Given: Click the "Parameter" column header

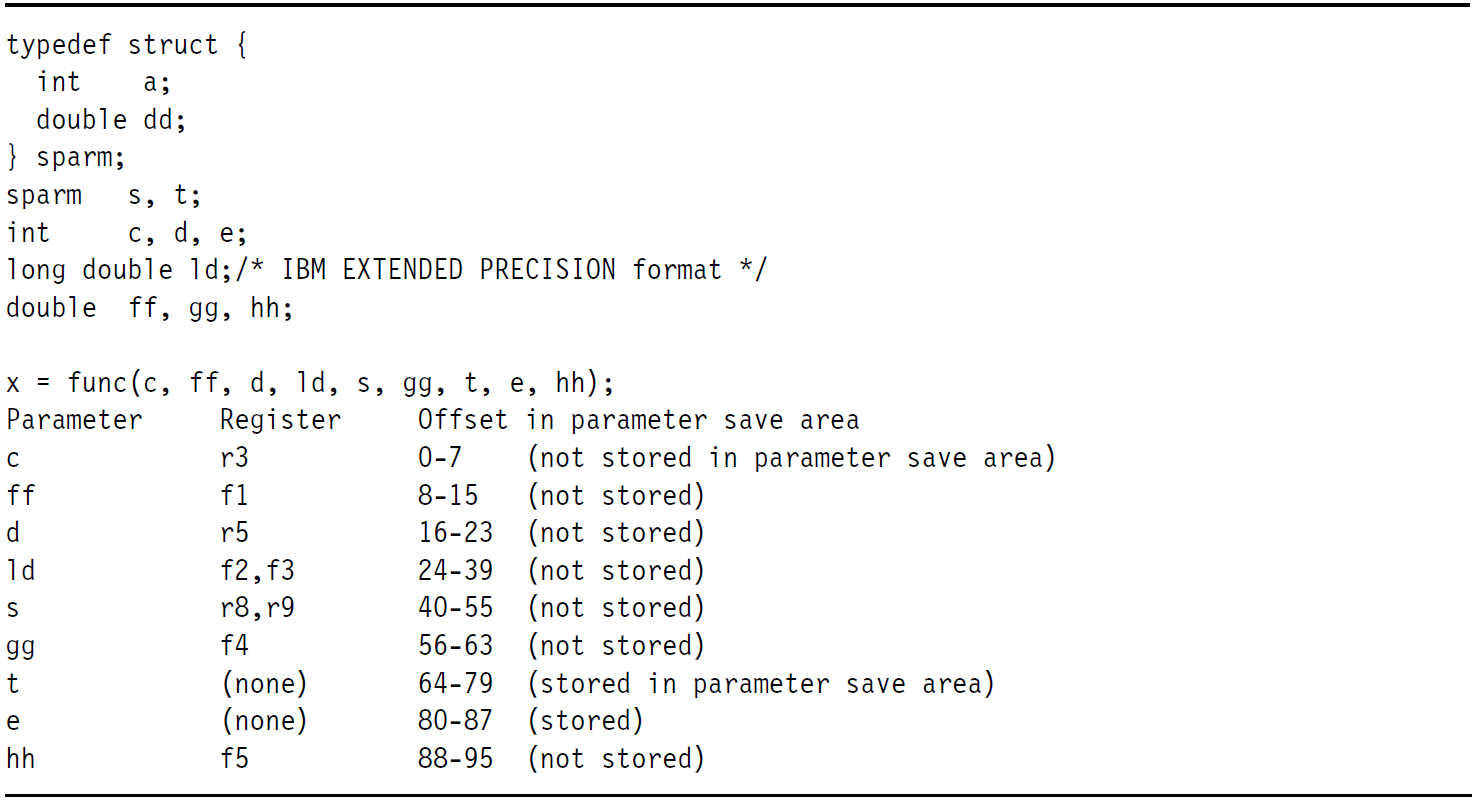Looking at the screenshot, I should (74, 420).
